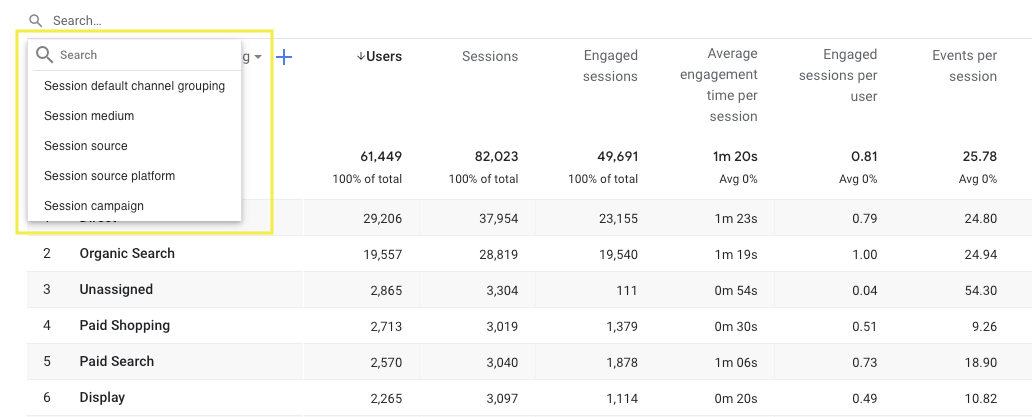The height and width of the screenshot is (417, 1032).
Task: Click the blue plus add dimension icon
Action: pos(284,58)
